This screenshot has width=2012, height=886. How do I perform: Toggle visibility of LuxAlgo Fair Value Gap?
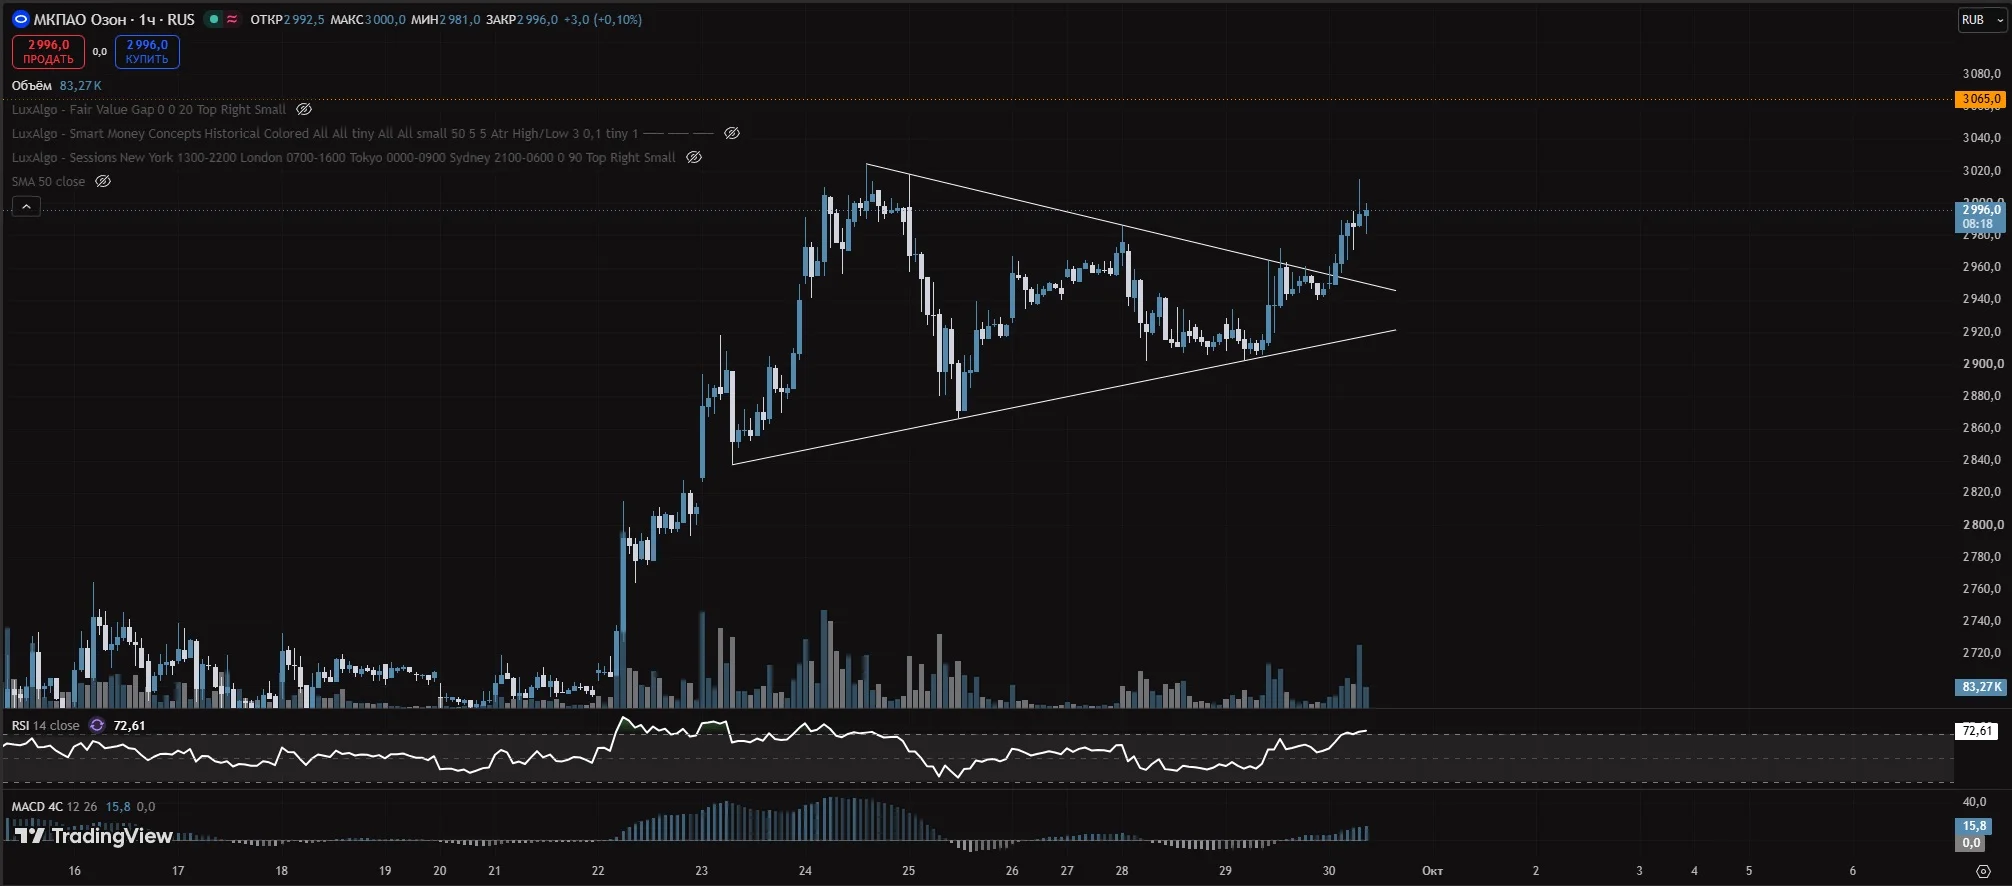(x=304, y=110)
